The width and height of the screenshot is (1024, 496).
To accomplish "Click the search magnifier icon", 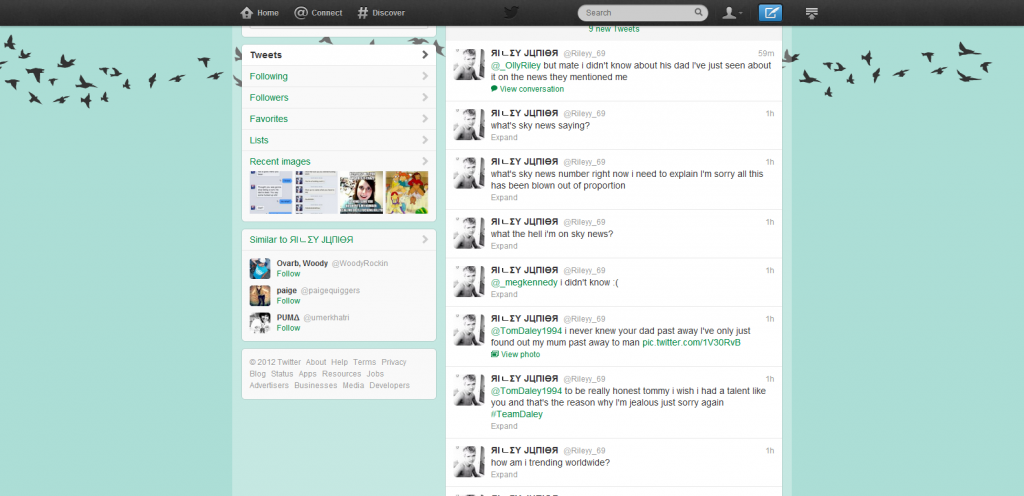I will click(698, 12).
